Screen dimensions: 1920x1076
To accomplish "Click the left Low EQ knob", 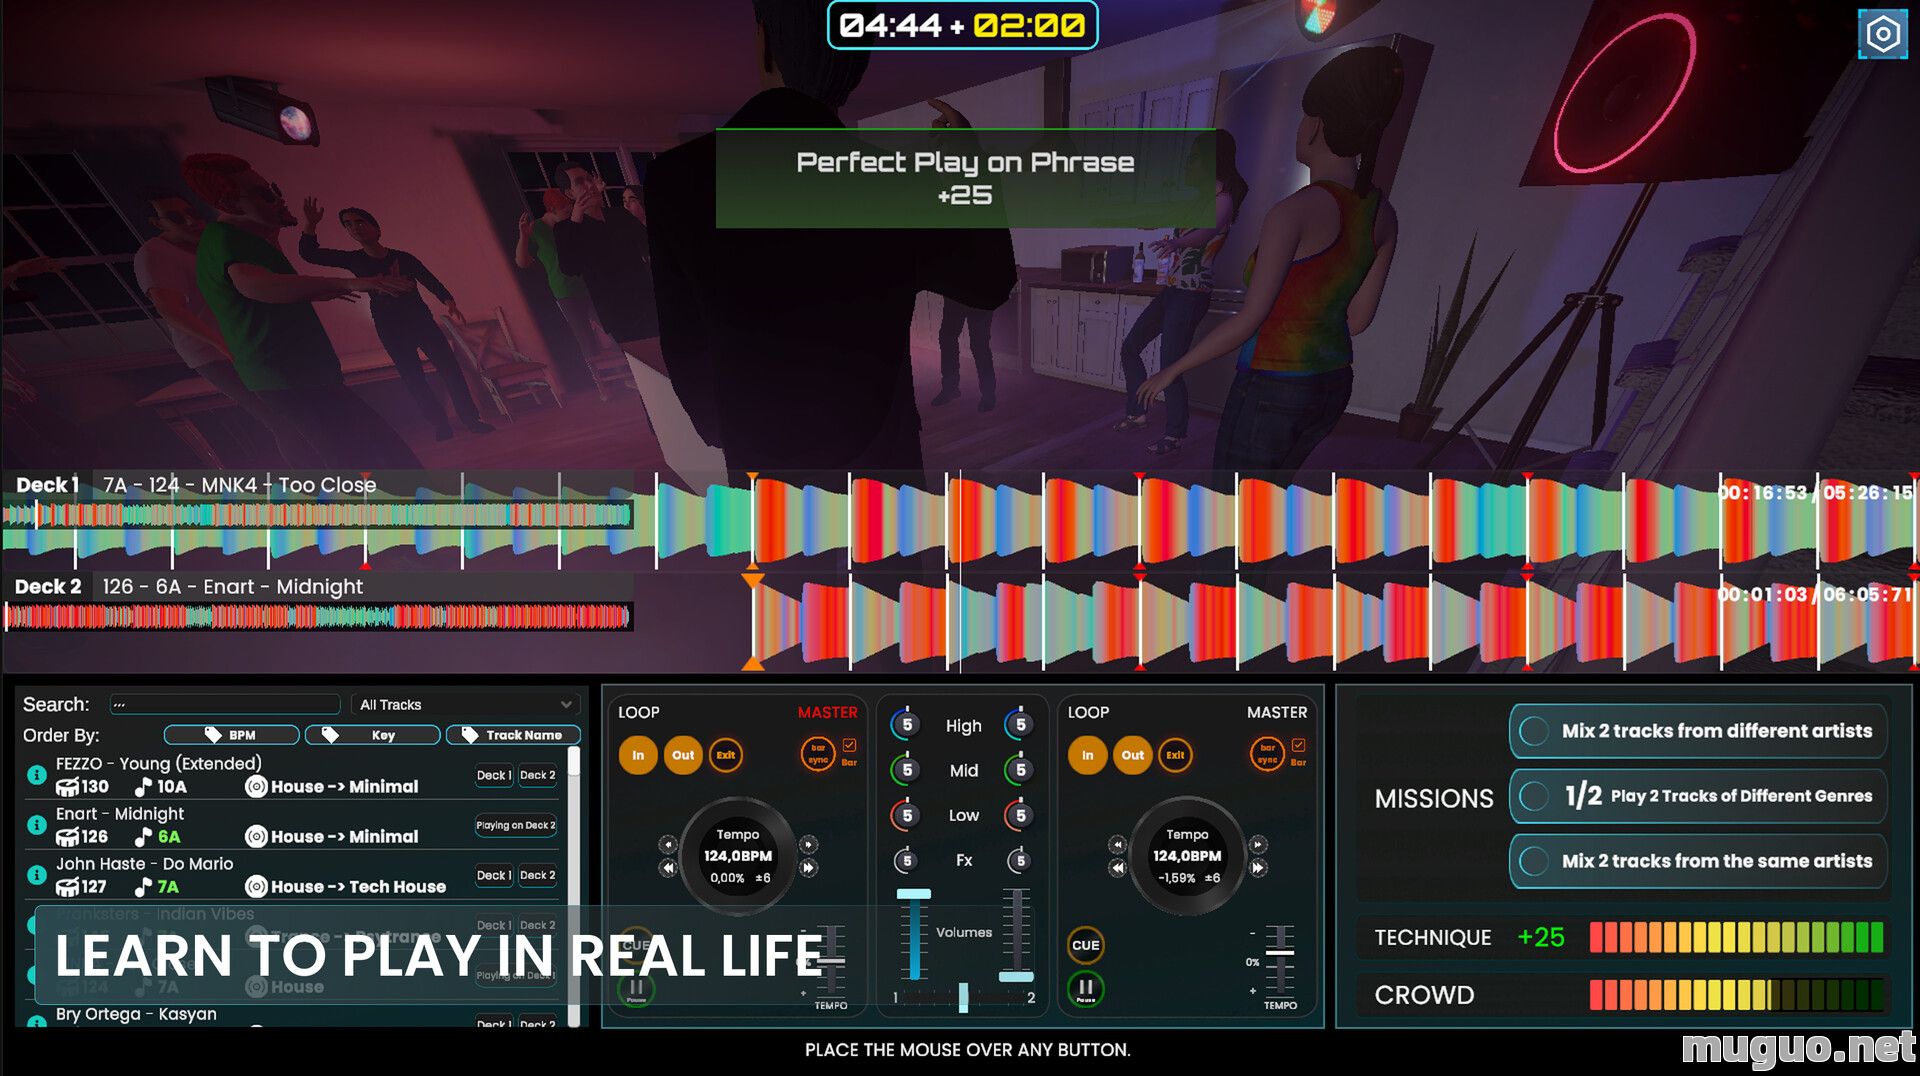I will [906, 815].
